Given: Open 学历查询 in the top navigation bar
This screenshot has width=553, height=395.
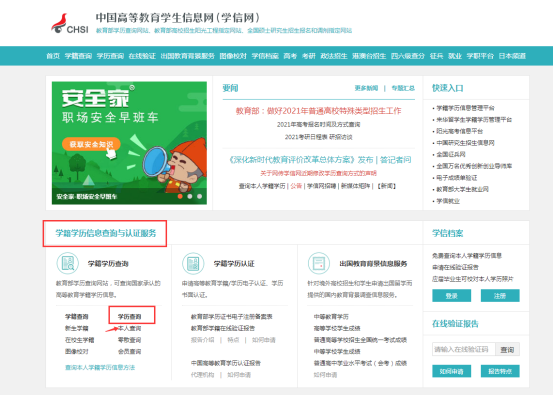Looking at the screenshot, I should click(110, 56).
